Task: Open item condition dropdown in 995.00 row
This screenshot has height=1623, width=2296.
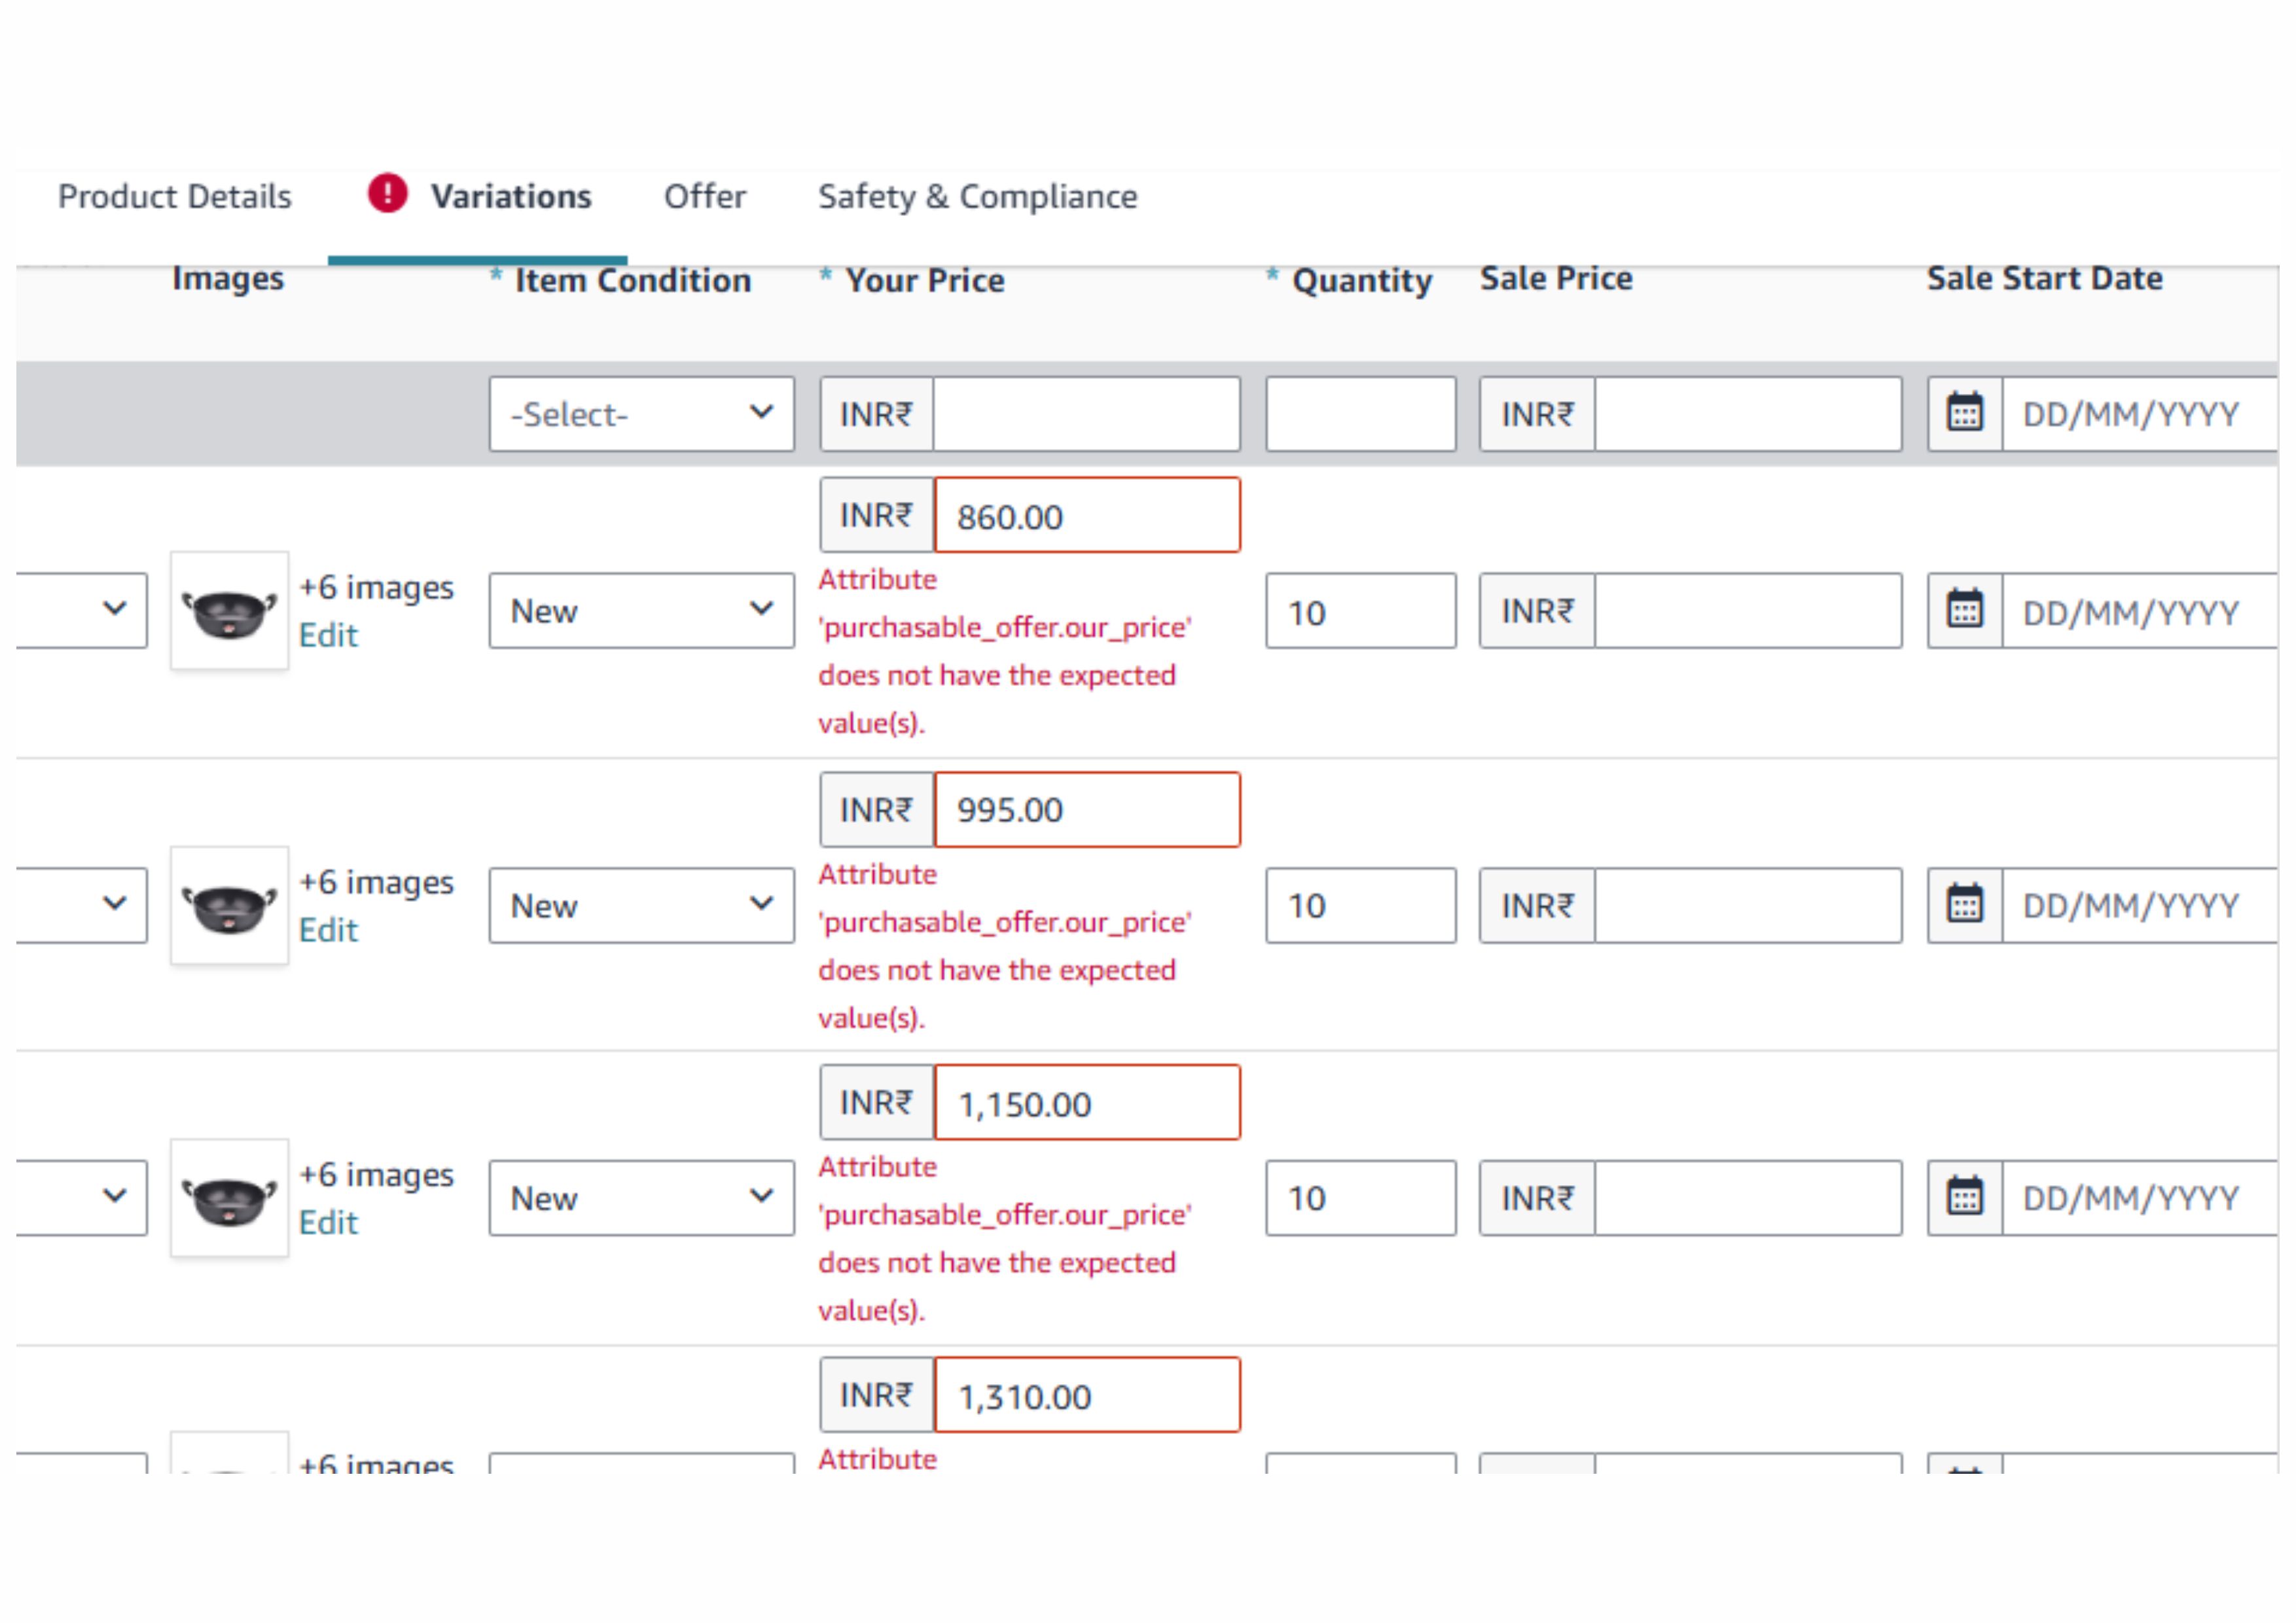Action: (642, 906)
